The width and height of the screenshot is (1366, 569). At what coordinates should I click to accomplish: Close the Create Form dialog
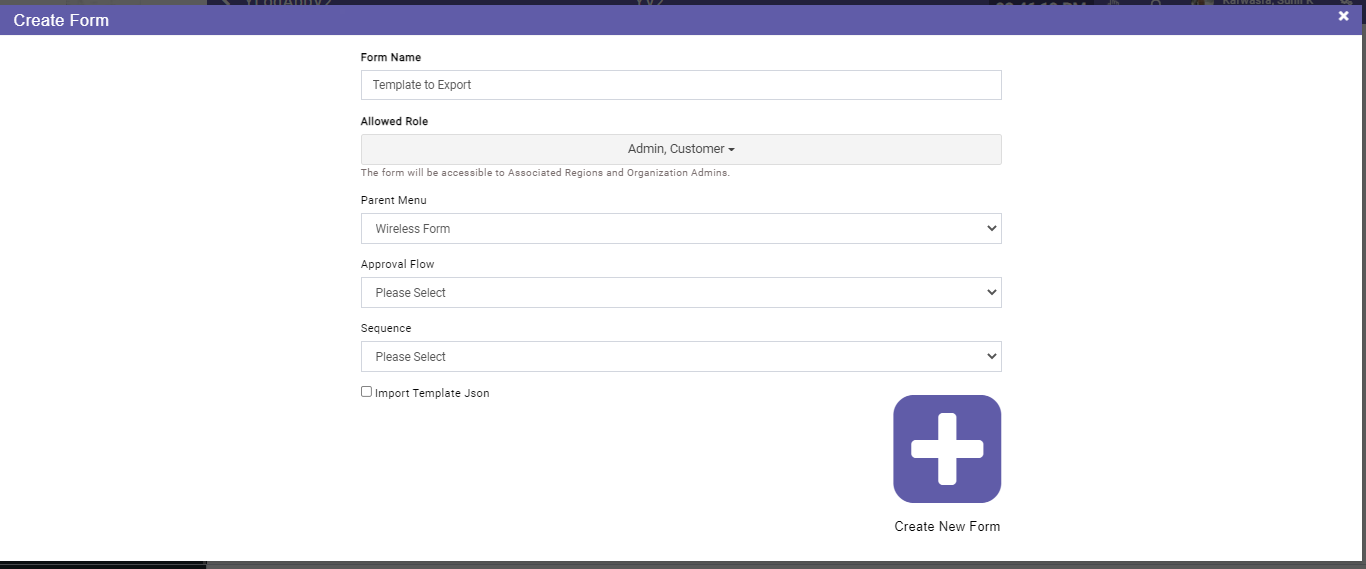point(1344,16)
